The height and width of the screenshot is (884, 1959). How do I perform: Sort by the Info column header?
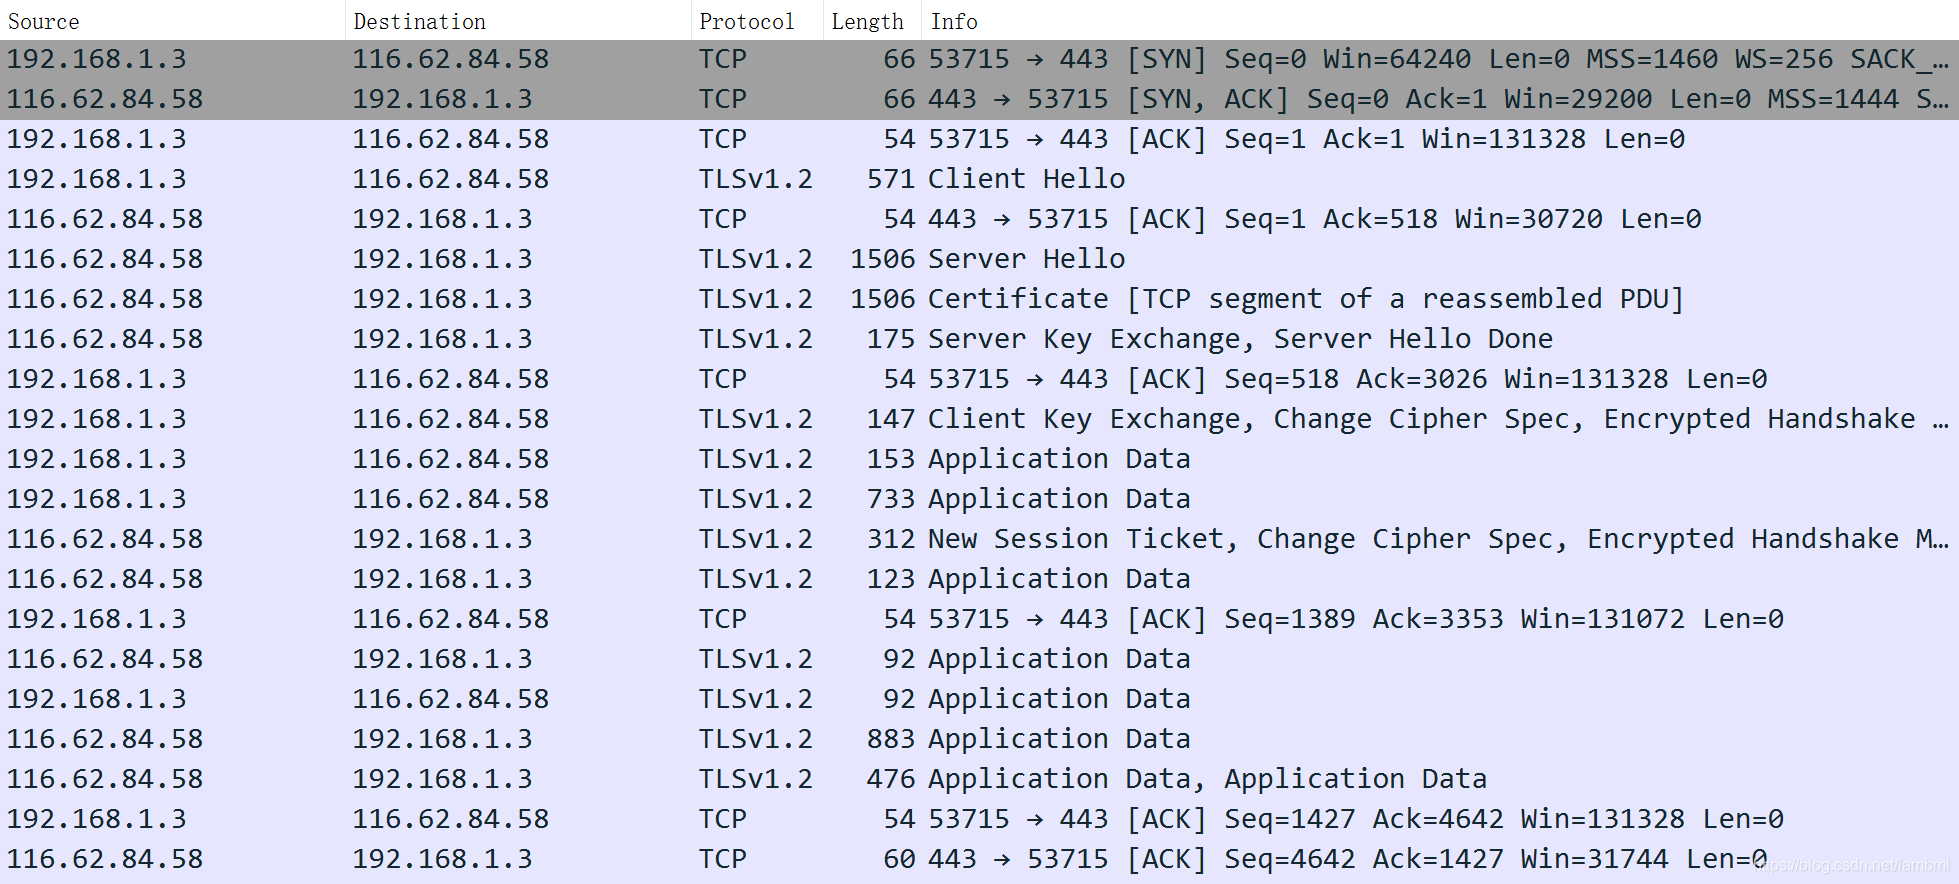1440,21
